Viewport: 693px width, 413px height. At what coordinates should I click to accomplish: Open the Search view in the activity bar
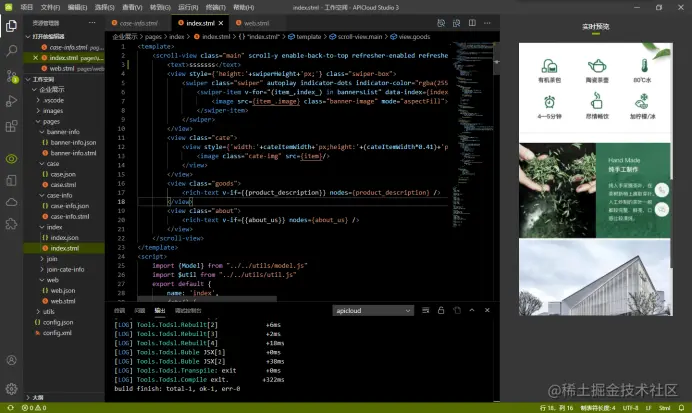click(x=11, y=51)
